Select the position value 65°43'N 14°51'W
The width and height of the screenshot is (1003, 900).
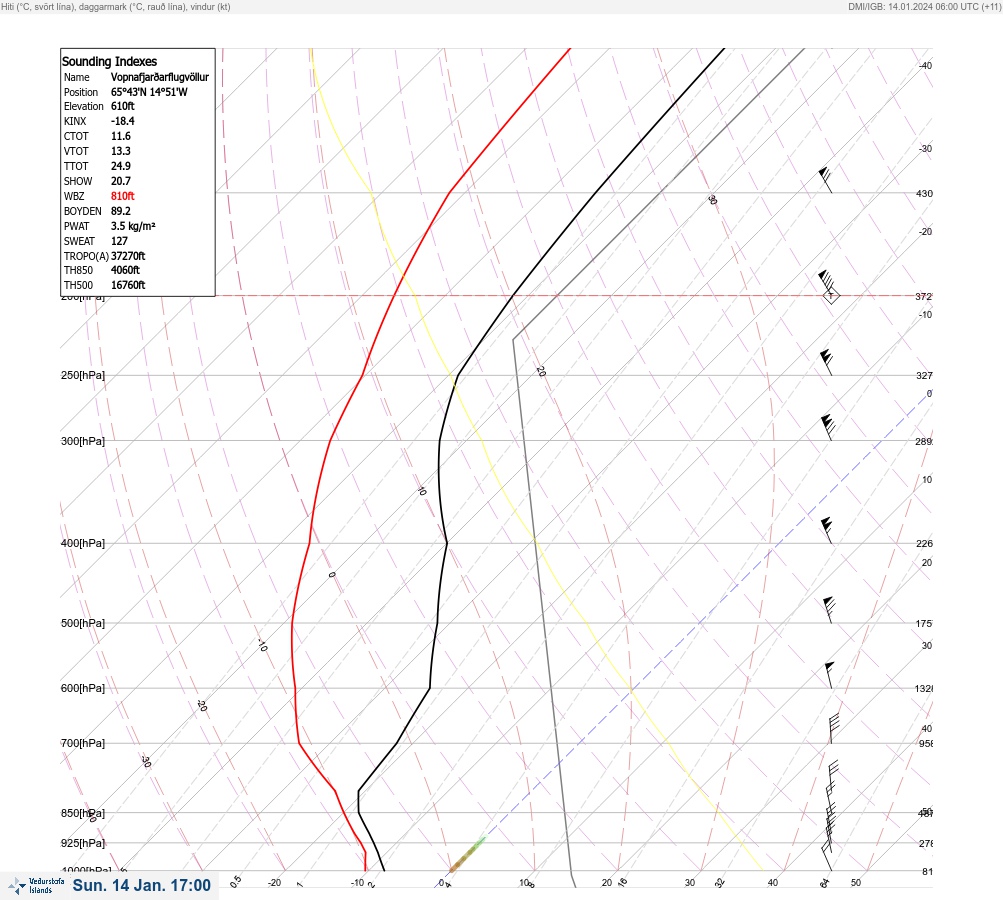(x=149, y=92)
